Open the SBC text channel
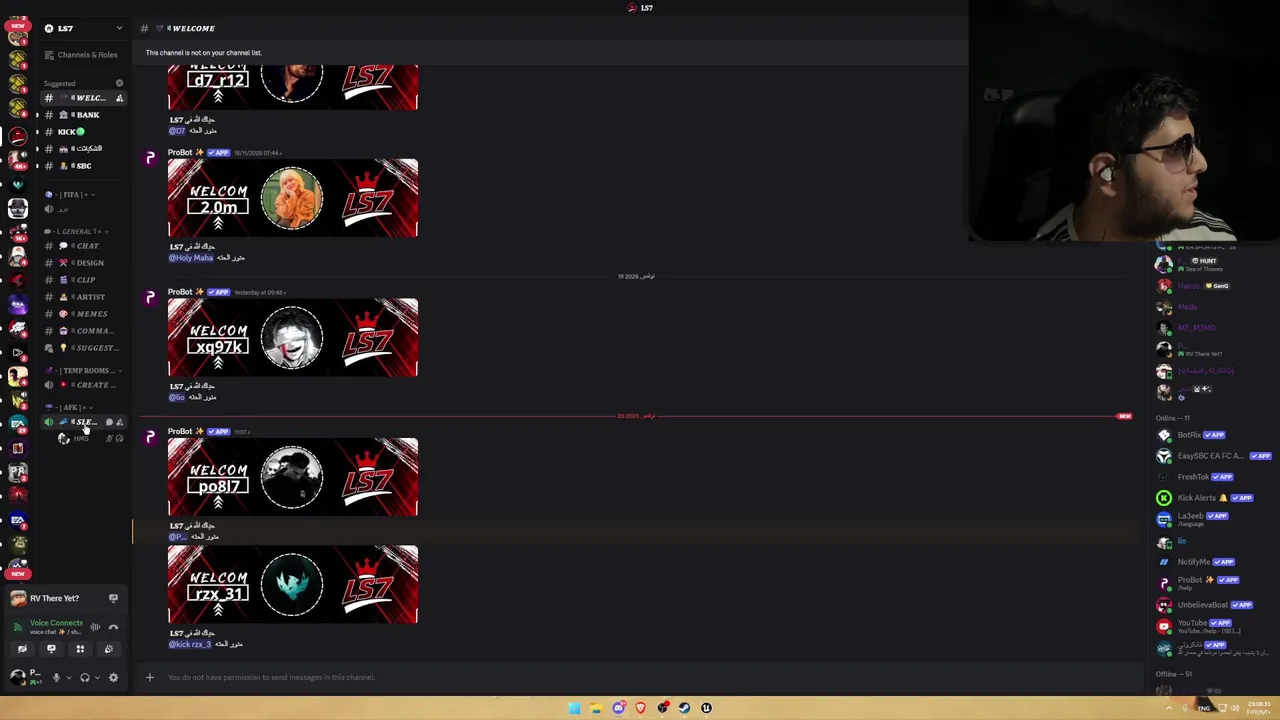The height and width of the screenshot is (720, 1280). click(x=83, y=166)
